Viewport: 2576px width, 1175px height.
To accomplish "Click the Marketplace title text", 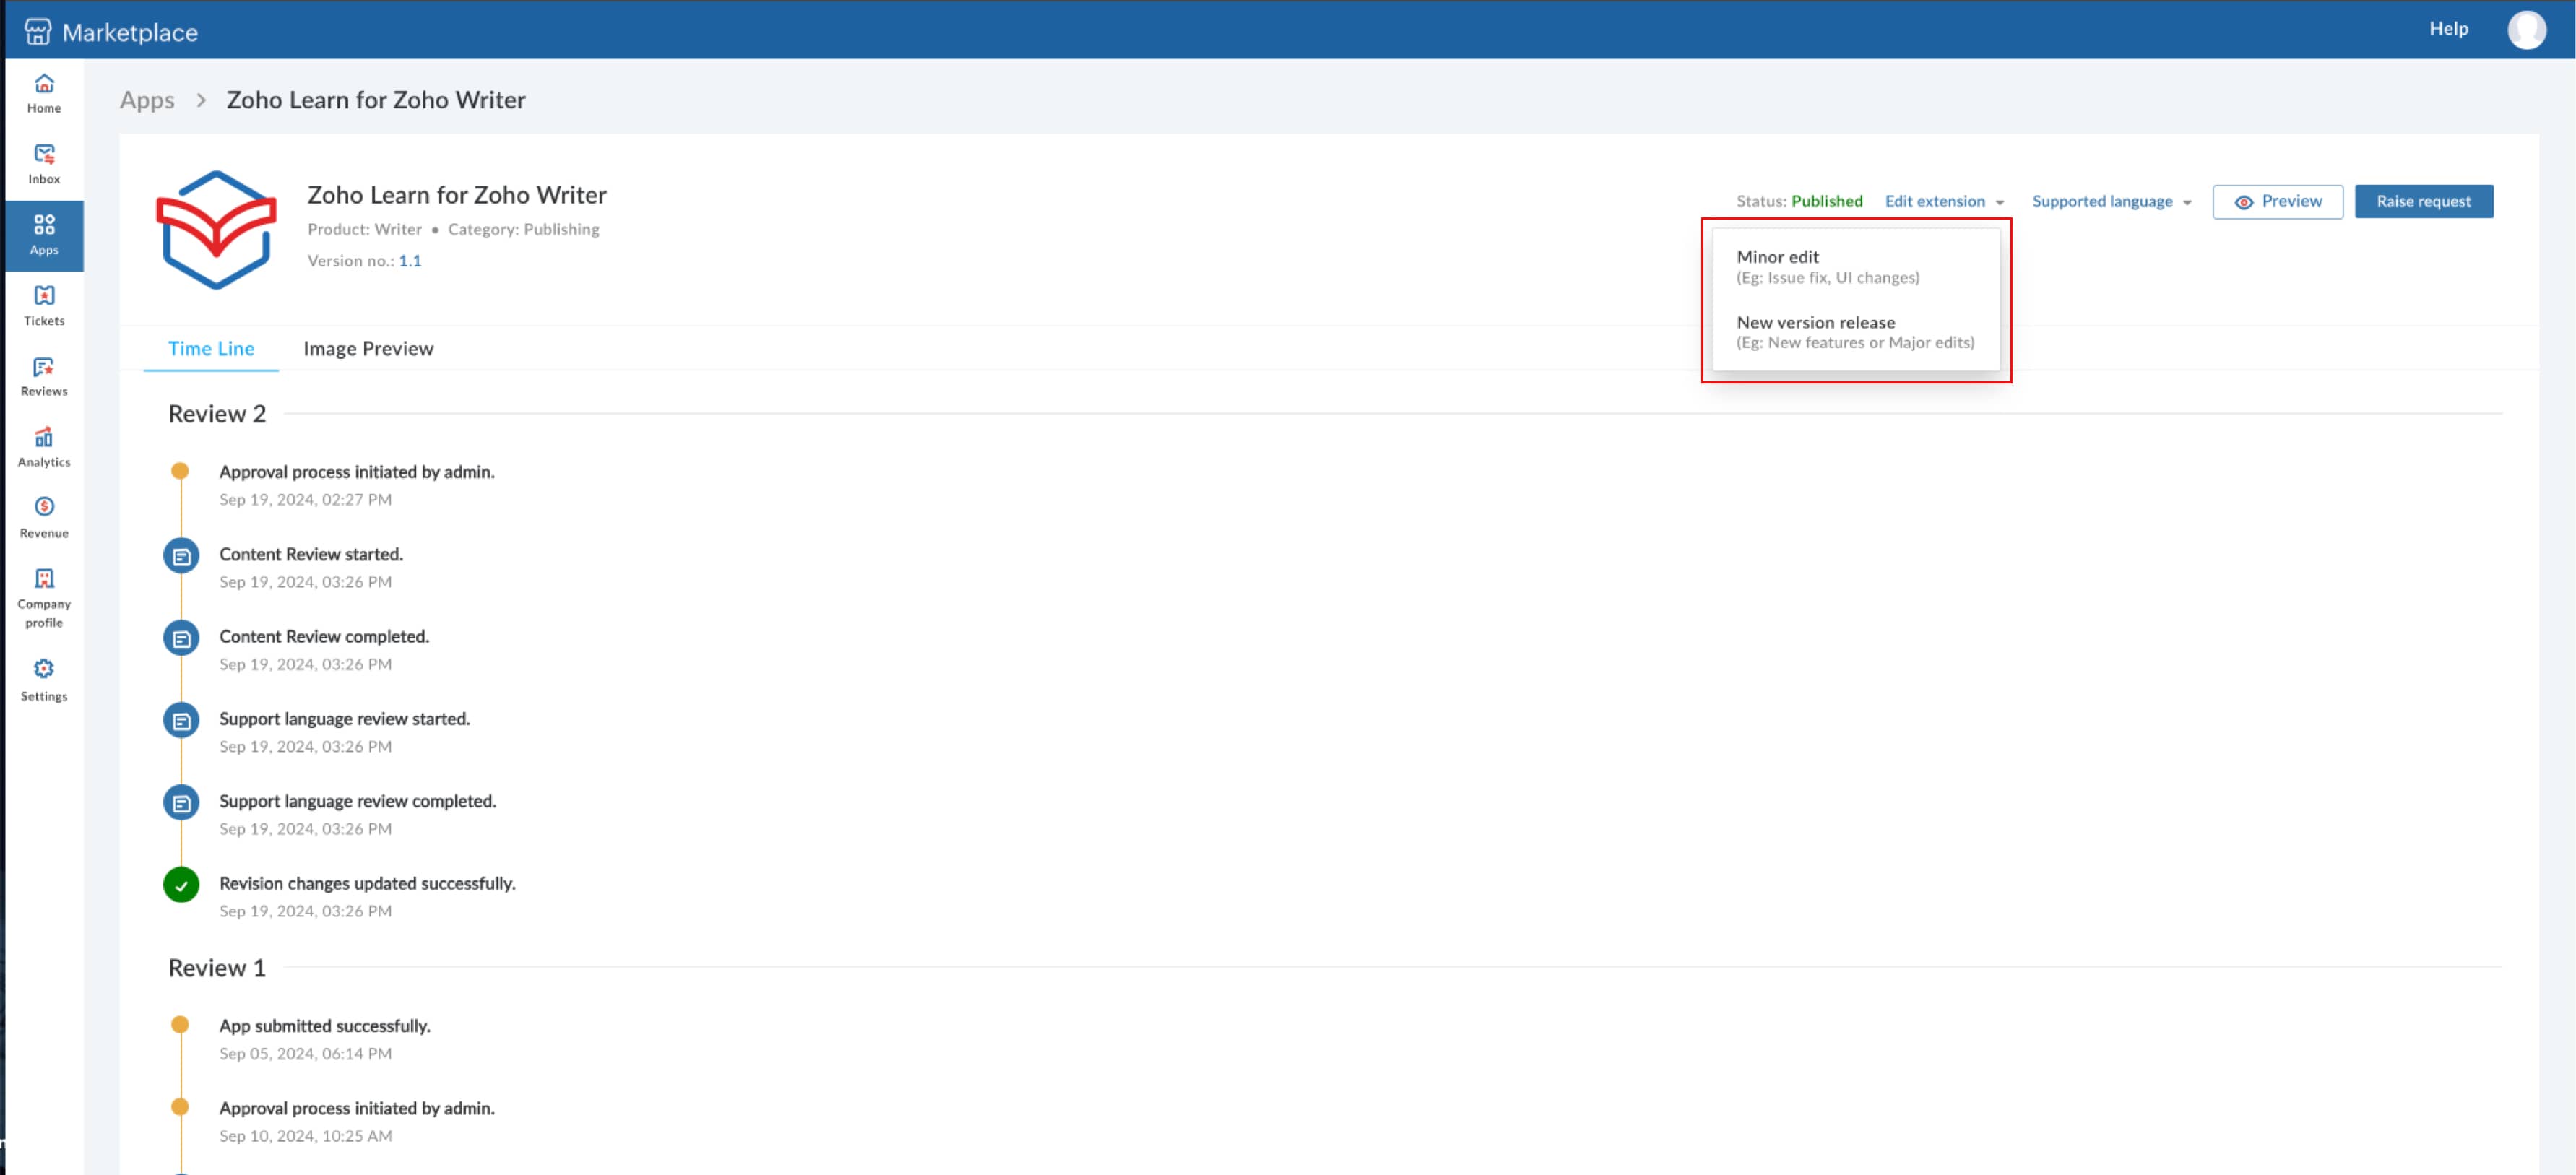I will [x=130, y=32].
